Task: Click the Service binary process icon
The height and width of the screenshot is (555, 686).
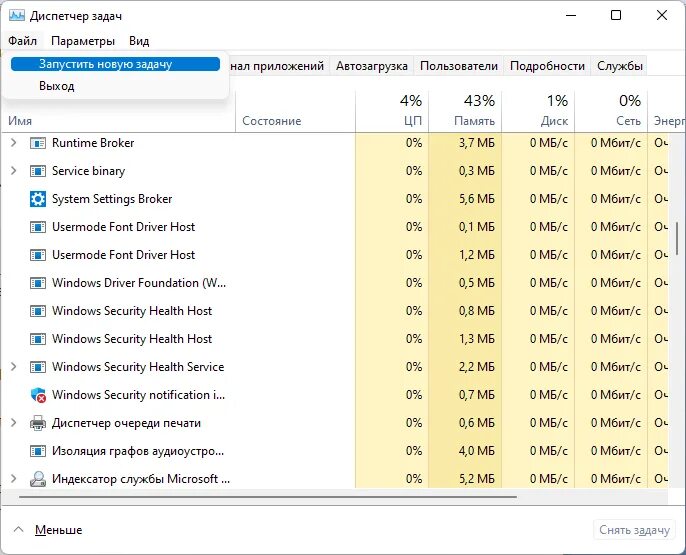Action: pos(38,171)
